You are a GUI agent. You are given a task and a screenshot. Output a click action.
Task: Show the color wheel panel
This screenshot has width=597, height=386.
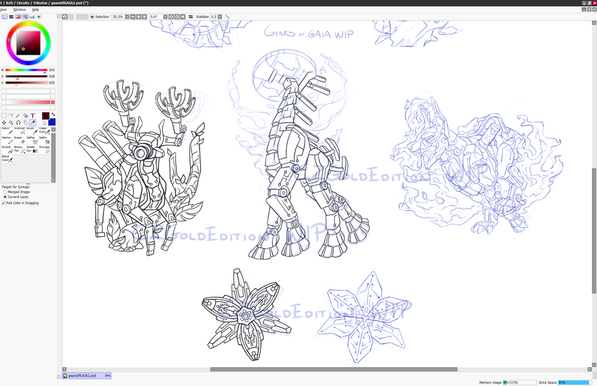tap(4, 17)
